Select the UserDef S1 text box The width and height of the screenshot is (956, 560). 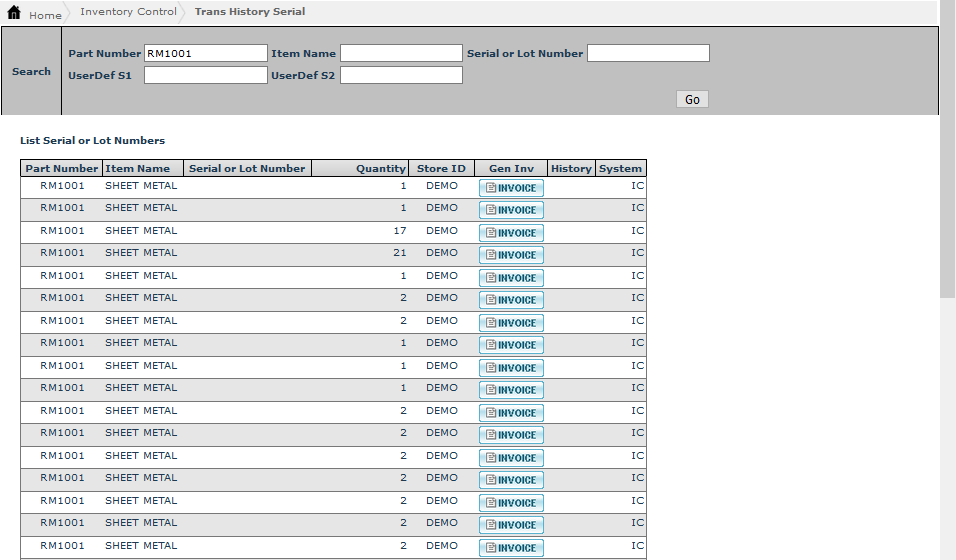[205, 75]
